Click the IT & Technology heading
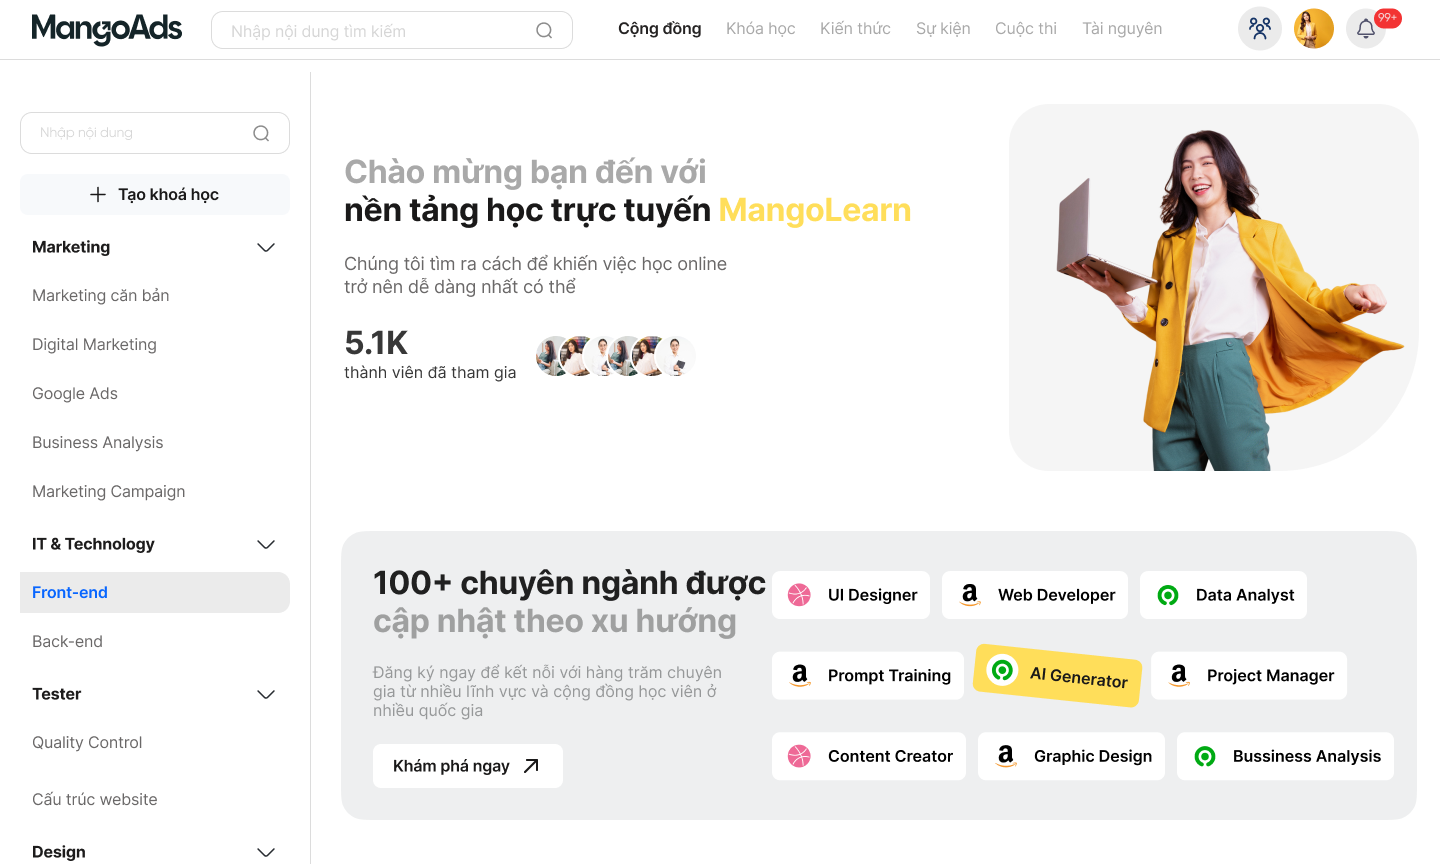Image resolution: width=1440 pixels, height=864 pixels. tap(93, 545)
